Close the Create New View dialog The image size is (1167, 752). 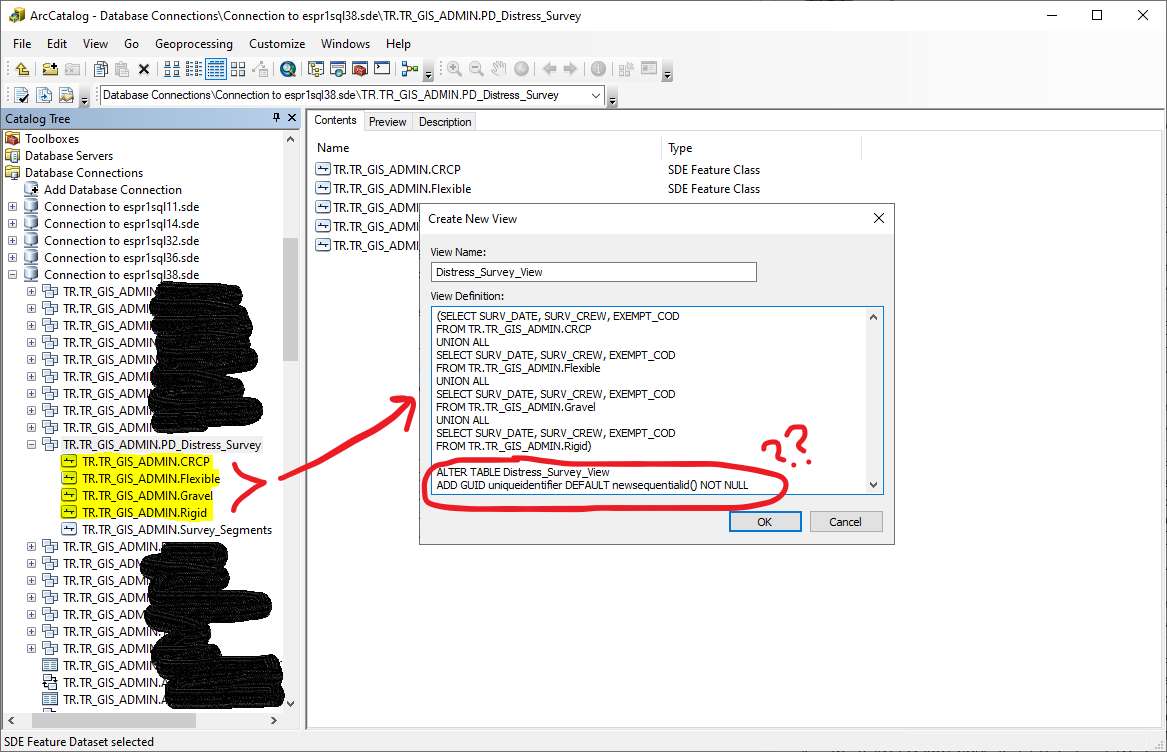[x=878, y=218]
